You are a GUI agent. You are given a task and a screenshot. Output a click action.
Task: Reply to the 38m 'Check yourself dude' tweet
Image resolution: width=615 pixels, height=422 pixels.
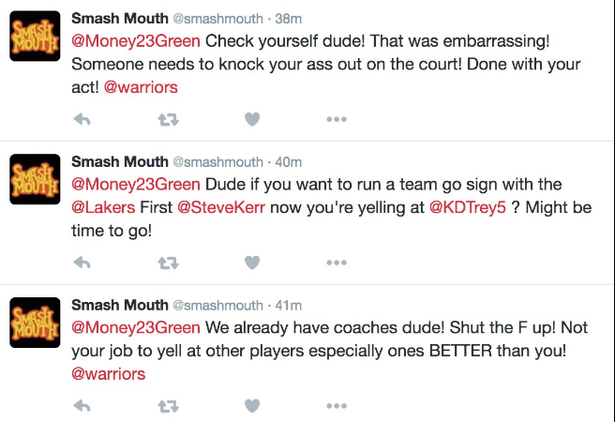click(x=84, y=119)
